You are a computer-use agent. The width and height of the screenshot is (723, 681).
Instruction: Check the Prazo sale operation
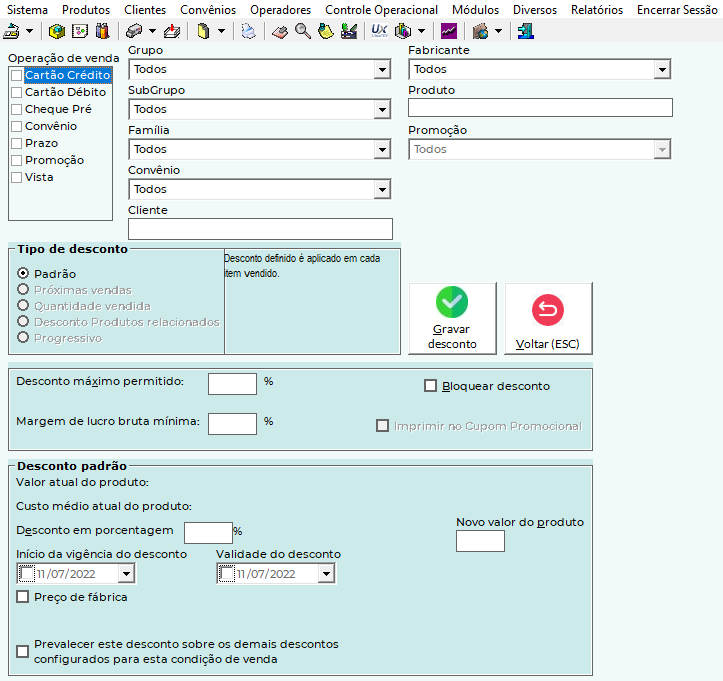pyautogui.click(x=17, y=143)
